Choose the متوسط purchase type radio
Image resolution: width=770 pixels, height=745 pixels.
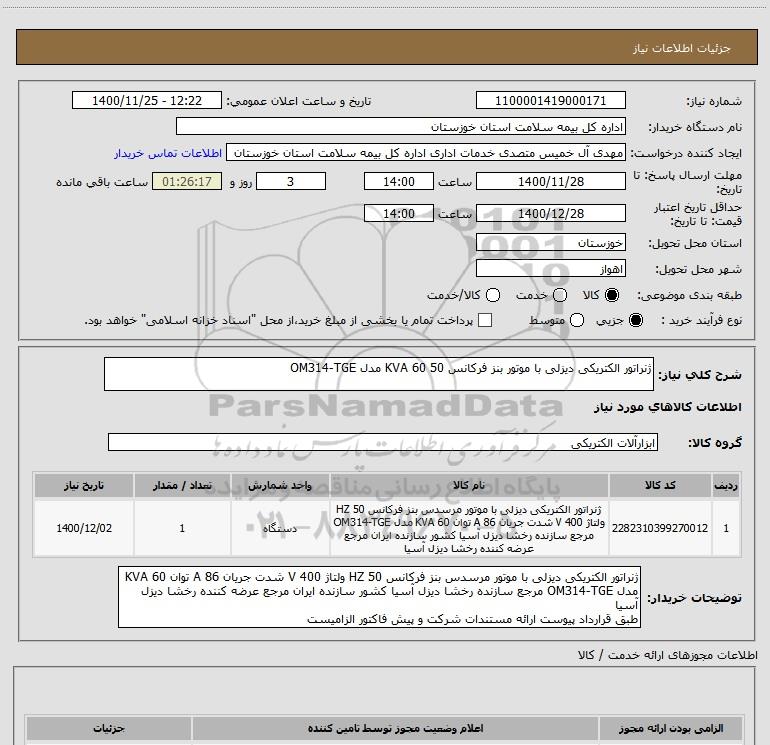[577, 320]
